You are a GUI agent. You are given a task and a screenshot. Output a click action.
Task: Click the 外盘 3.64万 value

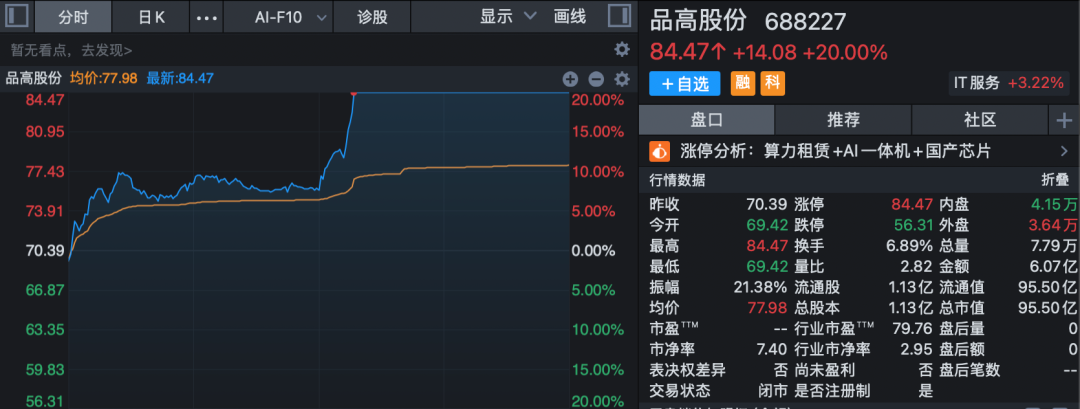(1054, 225)
